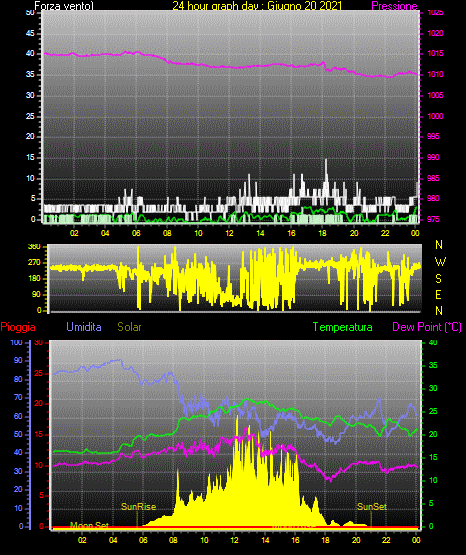Click the Umidita legend label
The image size is (466, 555).
coord(84,327)
